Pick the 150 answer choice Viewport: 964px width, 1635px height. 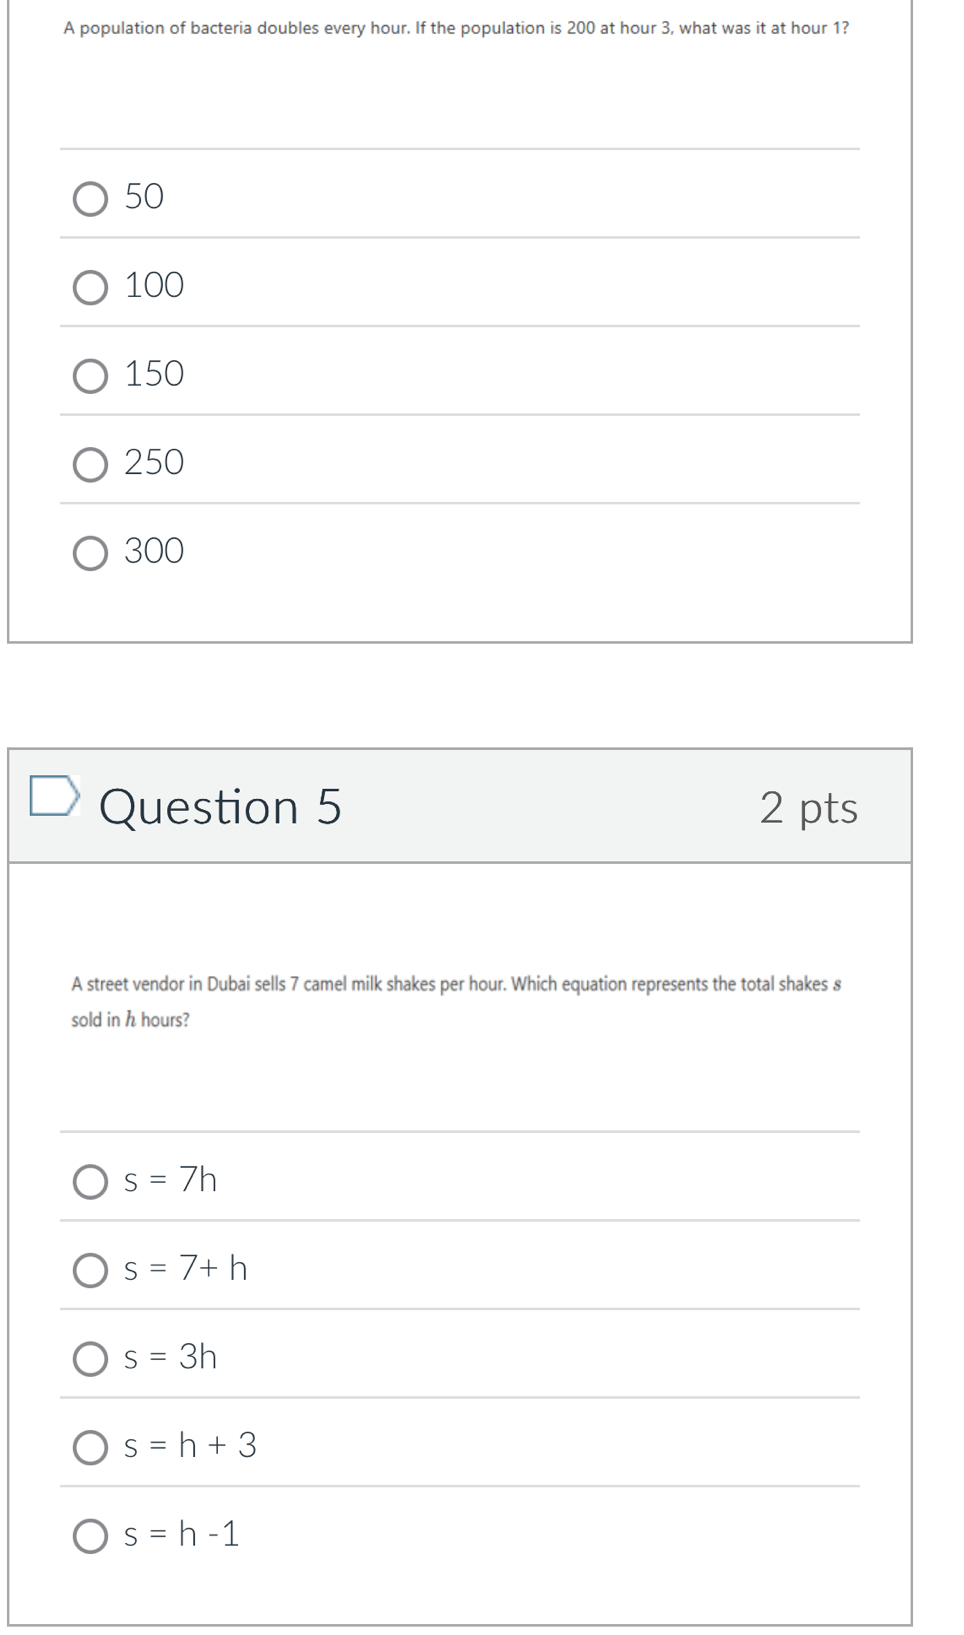(90, 376)
